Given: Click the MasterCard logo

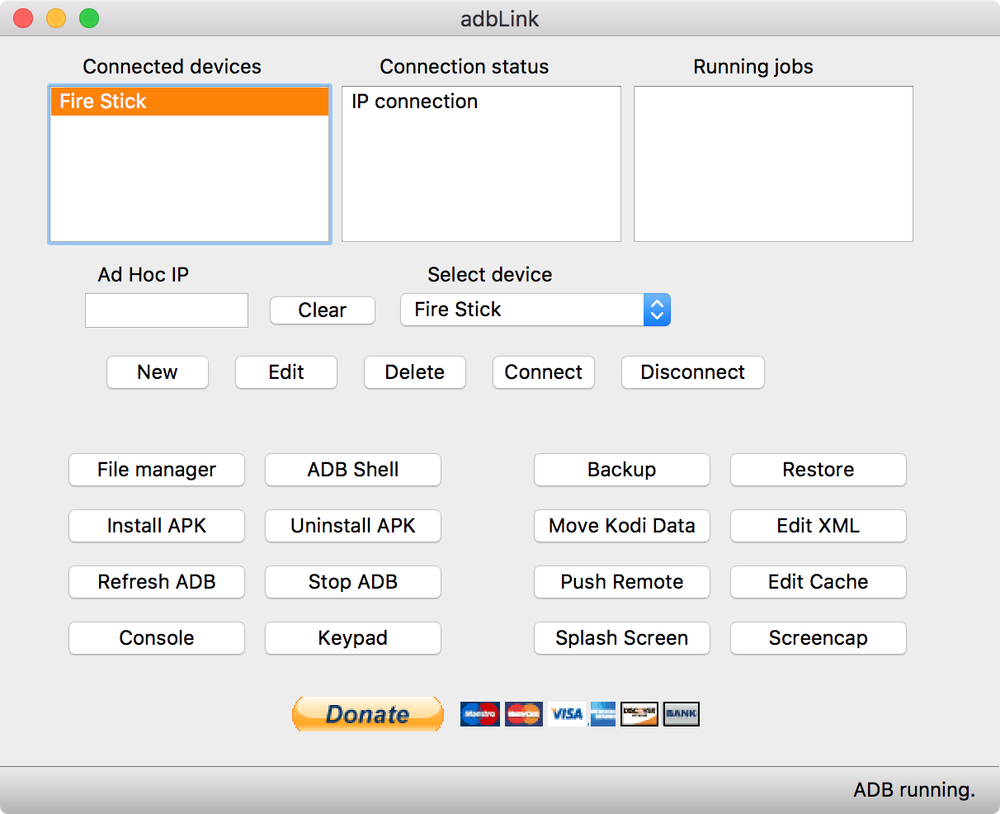Looking at the screenshot, I should 524,714.
